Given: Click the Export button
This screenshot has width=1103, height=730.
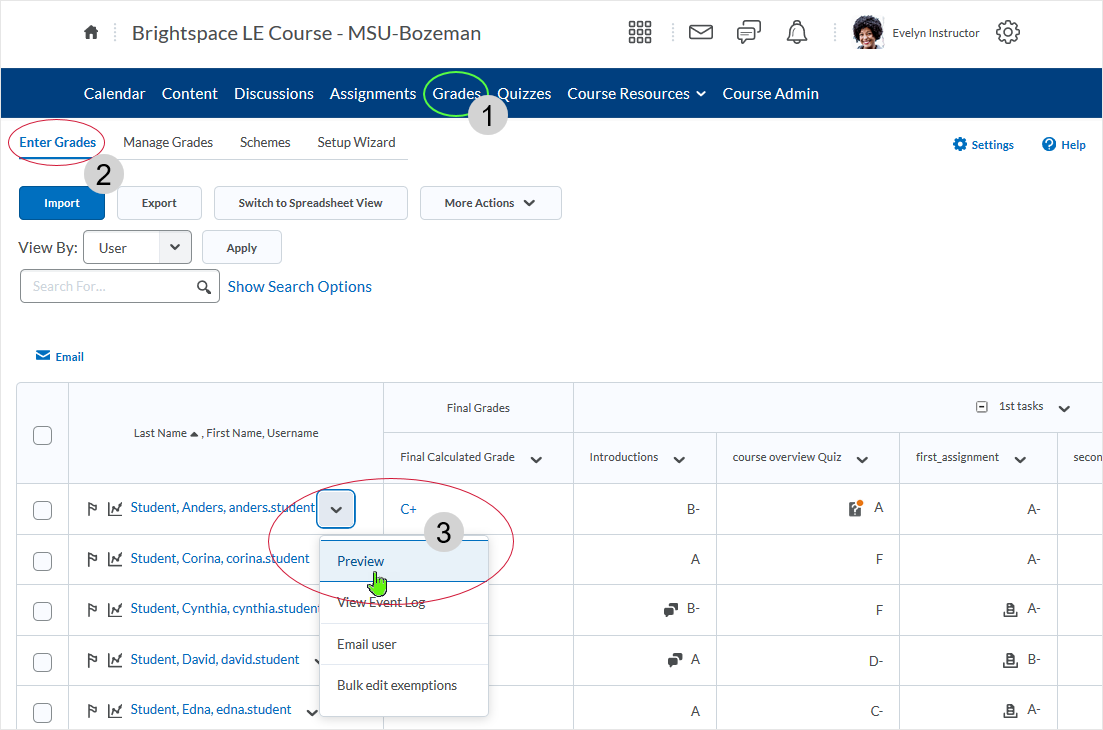Looking at the screenshot, I should [159, 203].
